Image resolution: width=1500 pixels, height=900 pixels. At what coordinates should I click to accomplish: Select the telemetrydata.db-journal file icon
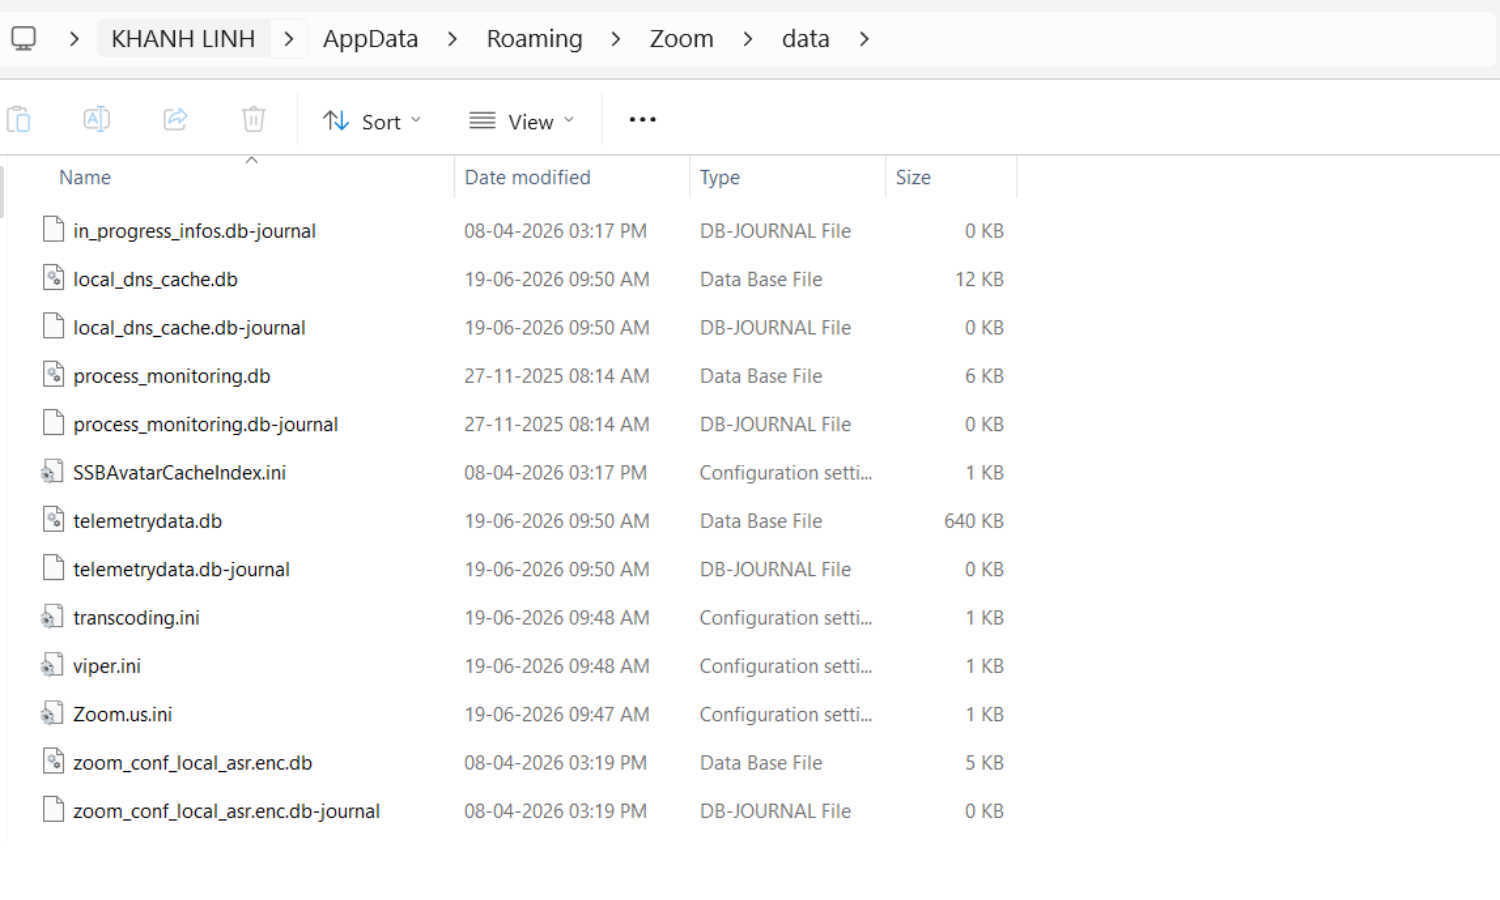coord(54,568)
